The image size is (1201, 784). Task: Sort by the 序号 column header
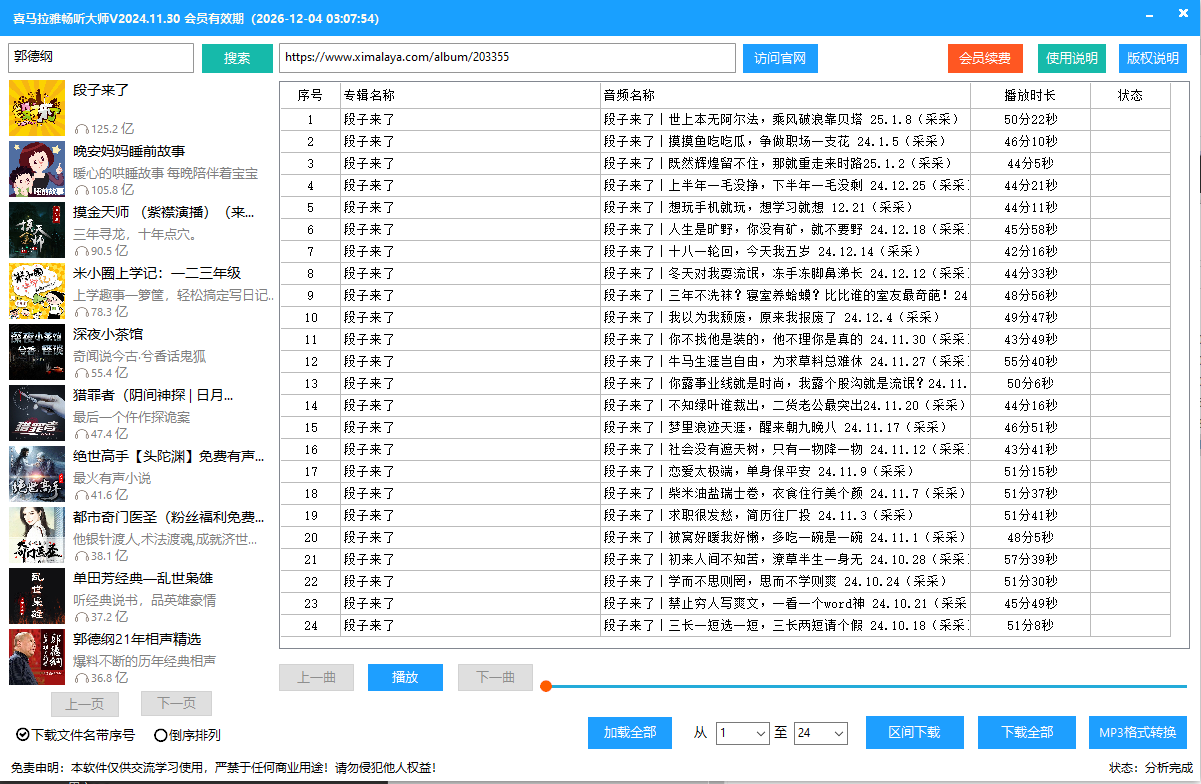[310, 95]
